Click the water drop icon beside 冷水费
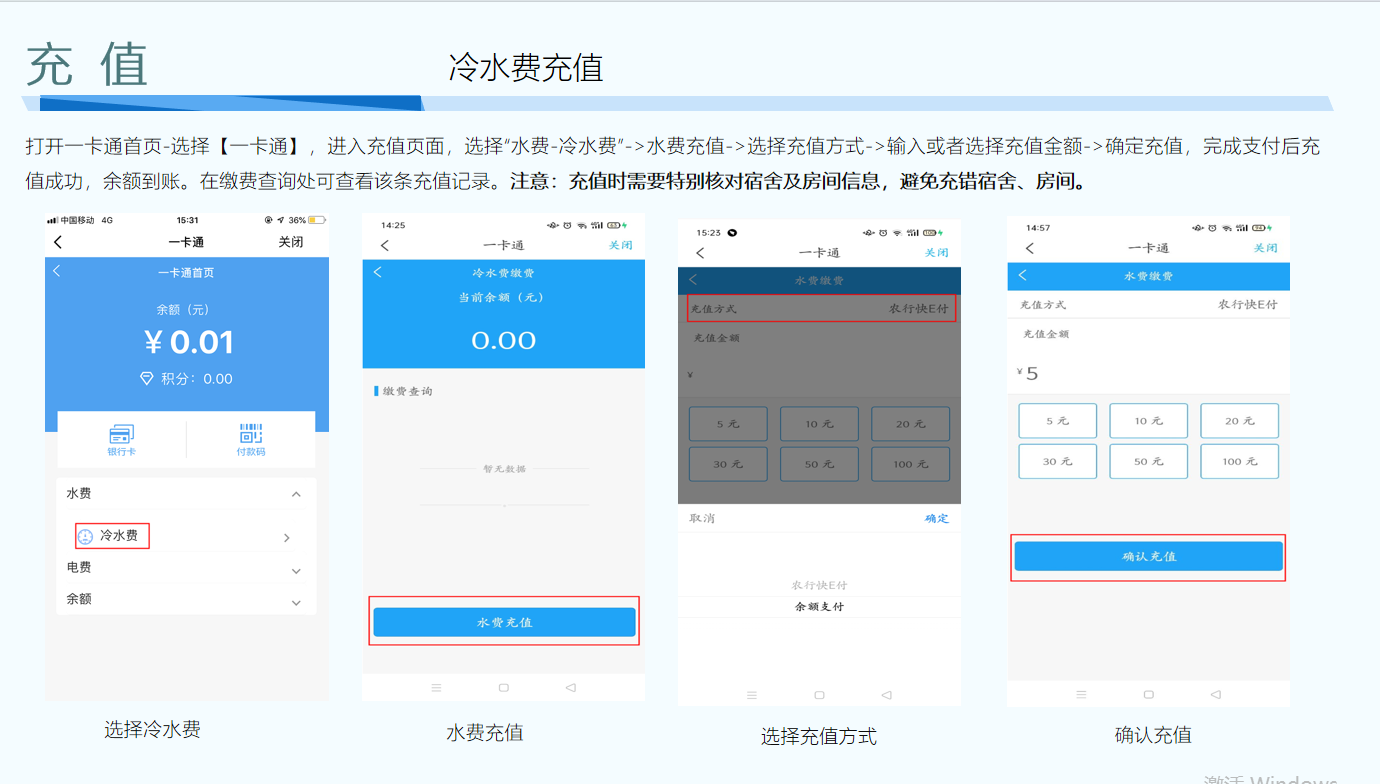The image size is (1380, 784). pyautogui.click(x=86, y=536)
